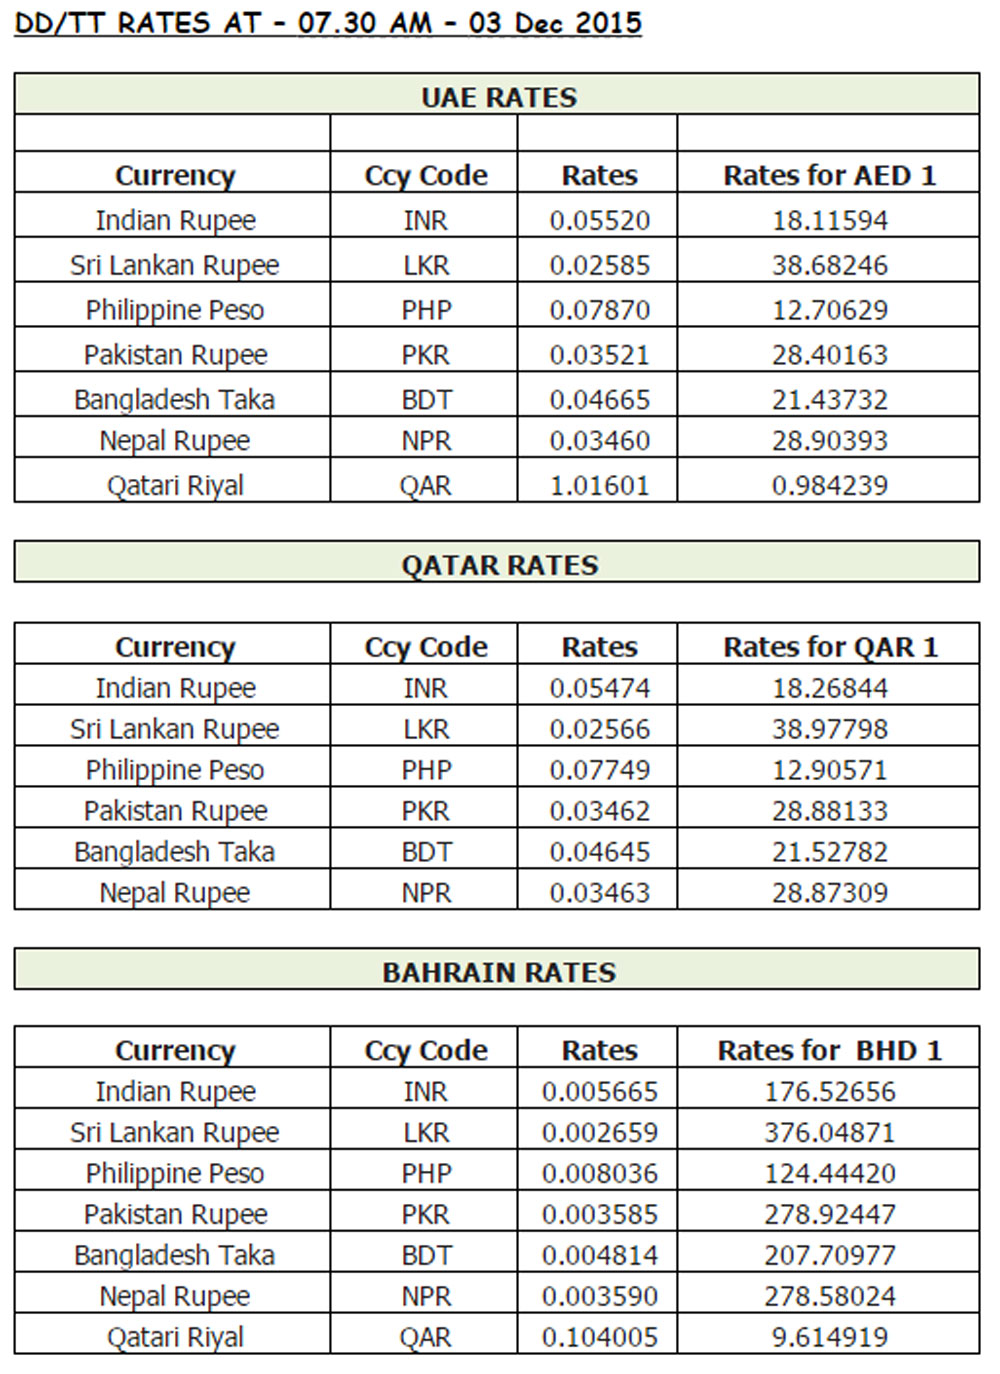Click the Rates for AED 1 column header

pyautogui.click(x=829, y=175)
